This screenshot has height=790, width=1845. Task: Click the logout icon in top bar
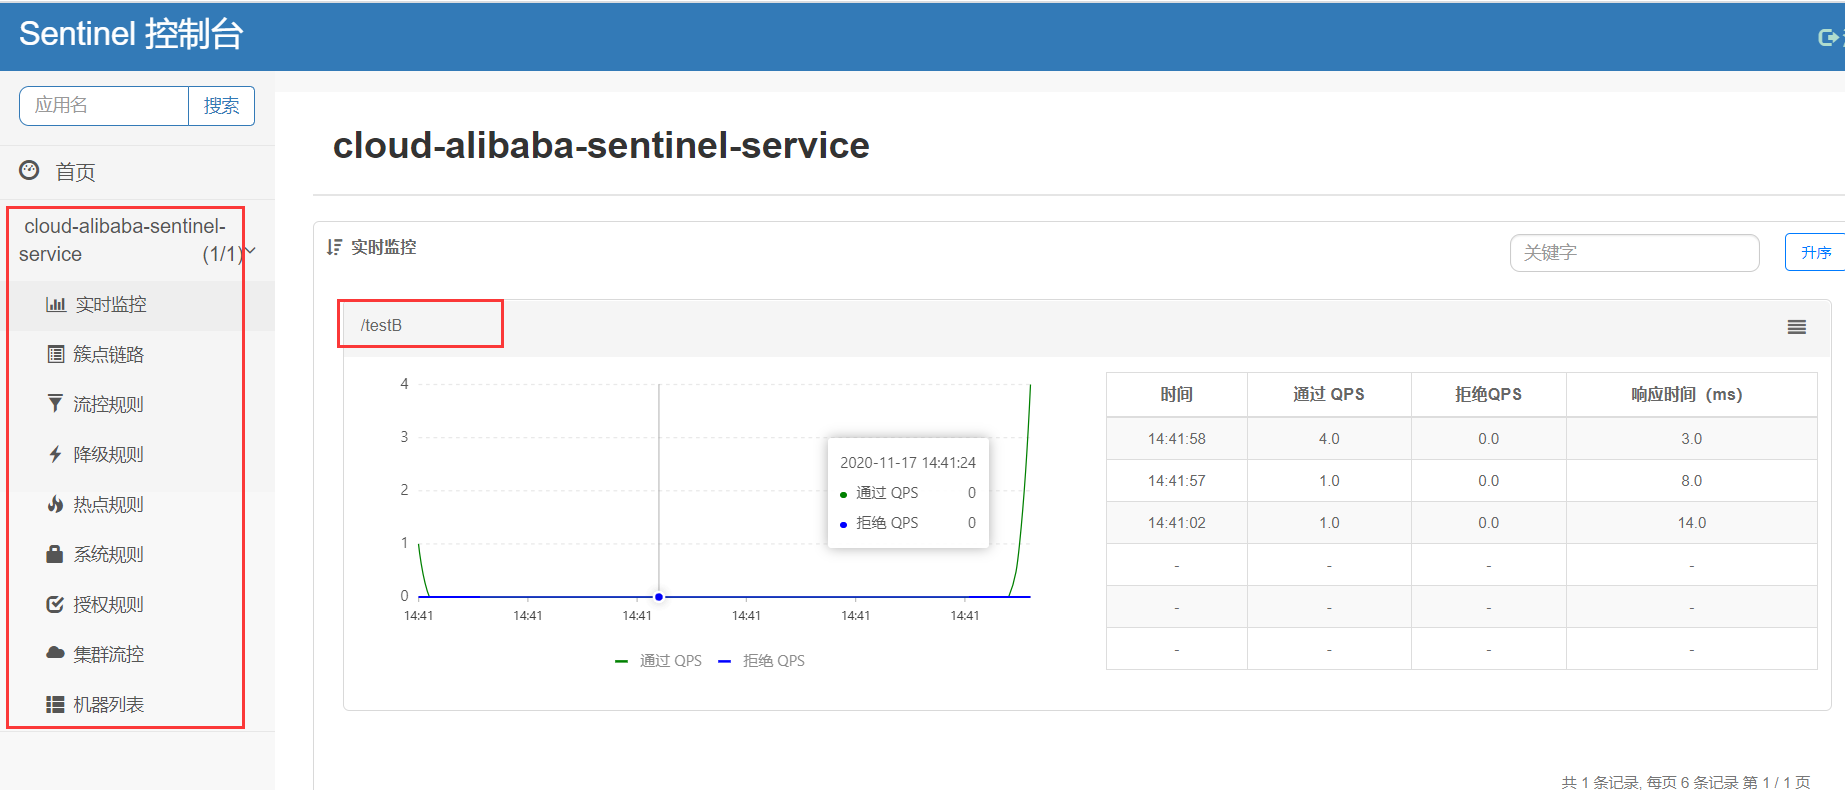coord(1828,37)
